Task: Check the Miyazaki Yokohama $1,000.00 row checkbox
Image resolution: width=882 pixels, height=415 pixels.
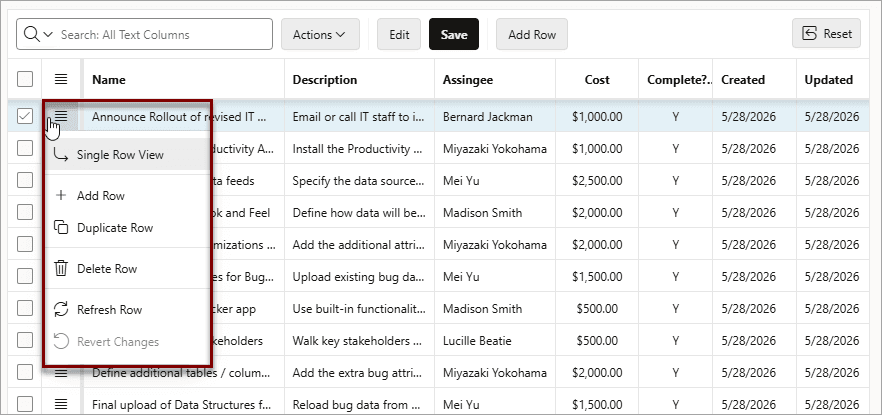Action: [25, 148]
